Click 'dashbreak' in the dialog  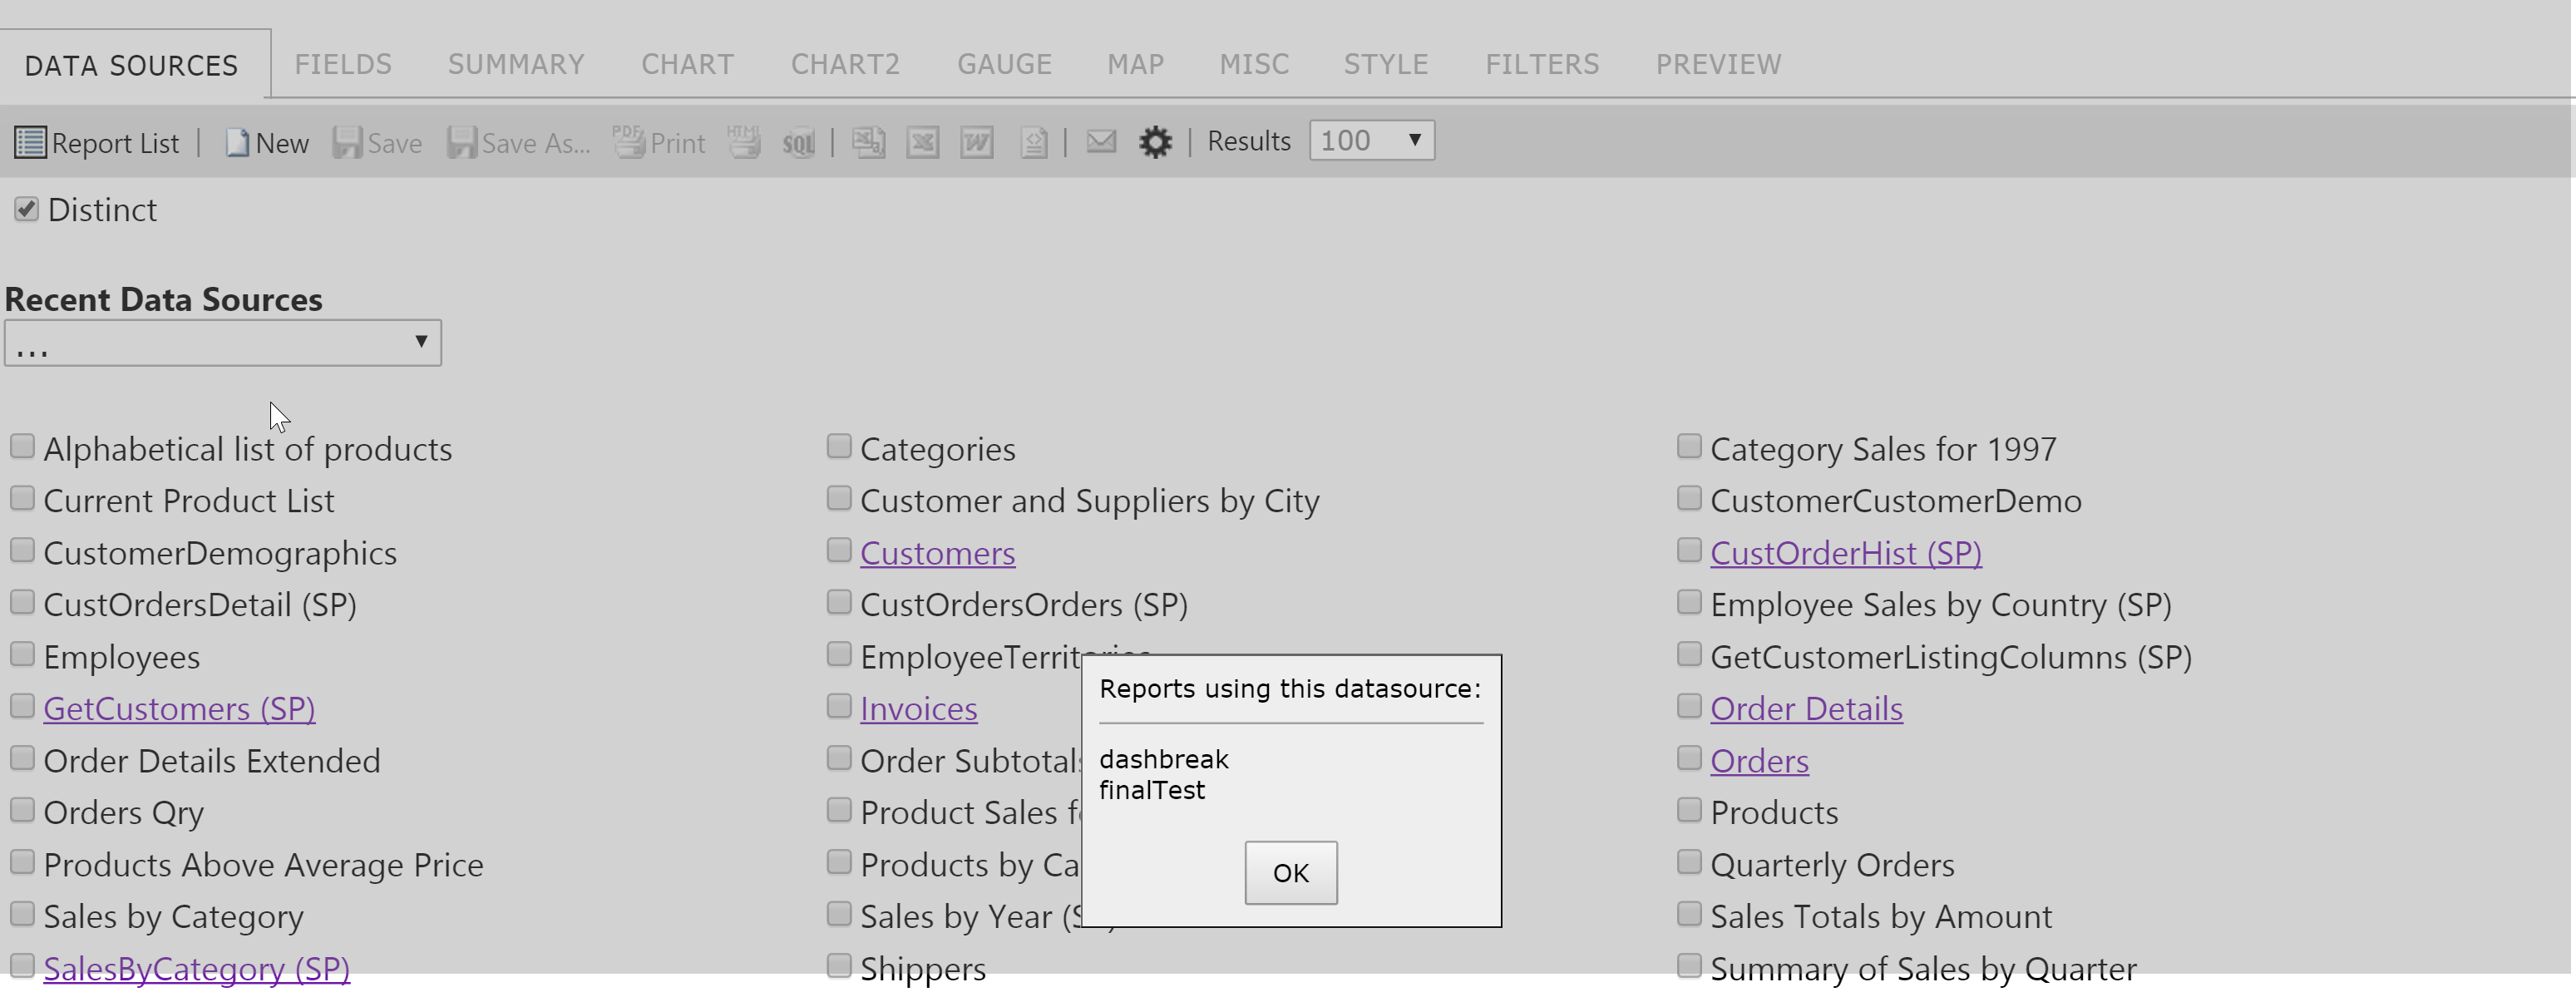(1164, 759)
